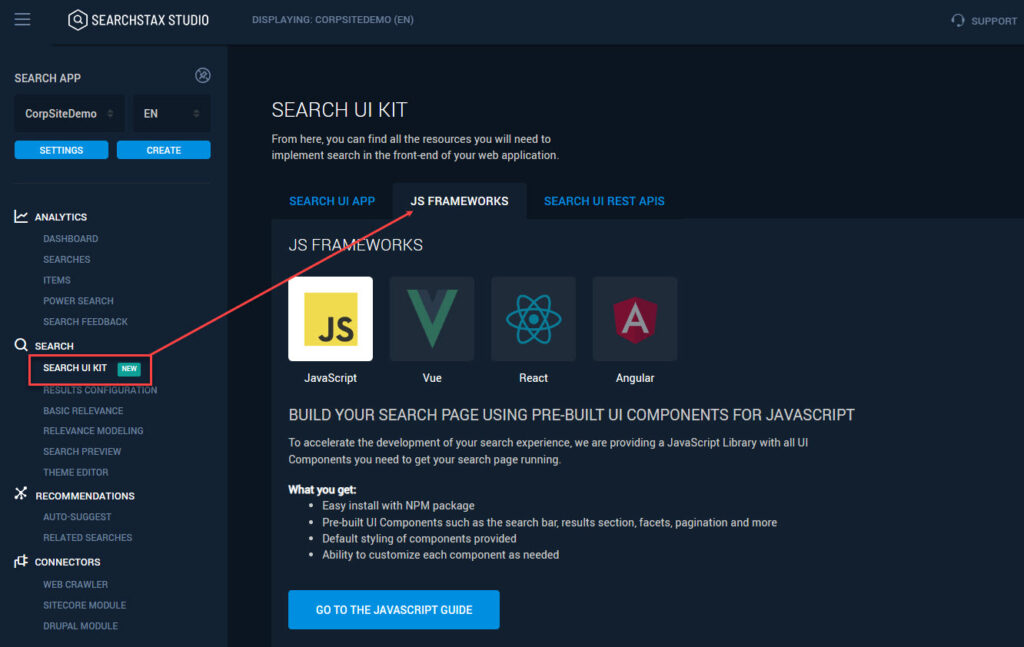
Task: Click the Connectors section header
Action: [x=67, y=562]
